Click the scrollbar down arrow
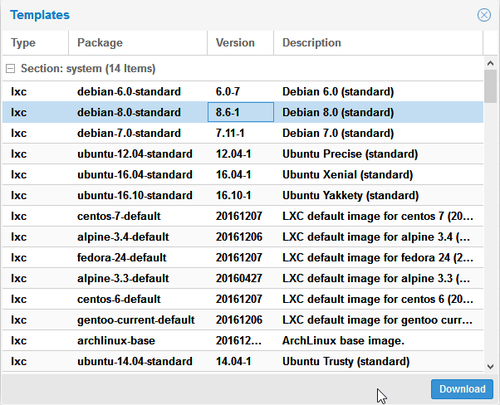 click(490, 367)
